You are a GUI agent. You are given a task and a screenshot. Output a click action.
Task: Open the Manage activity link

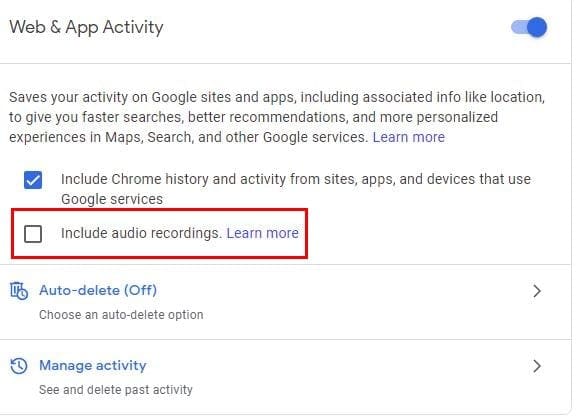pos(93,365)
